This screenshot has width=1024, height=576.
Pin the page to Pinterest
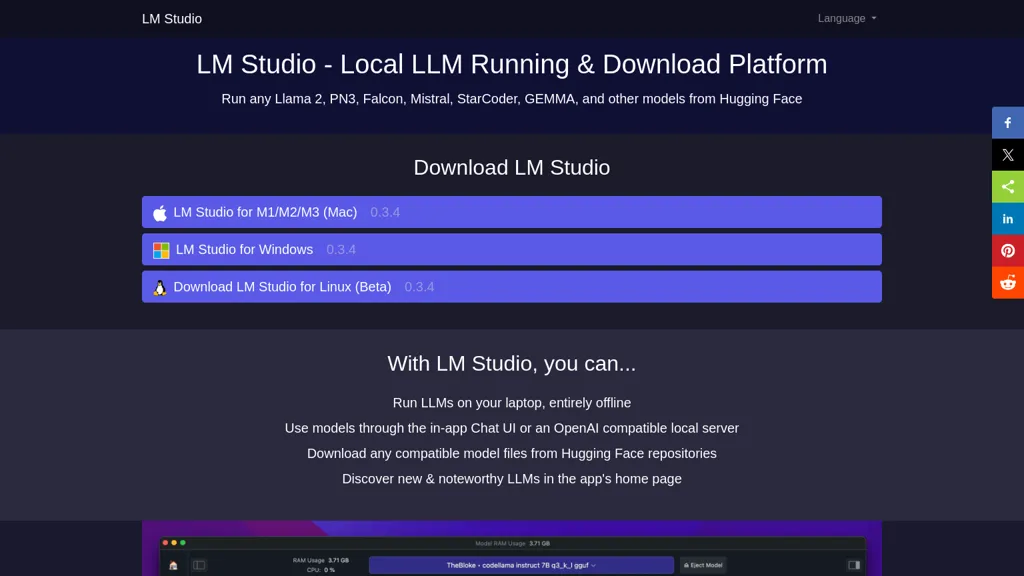click(1007, 250)
